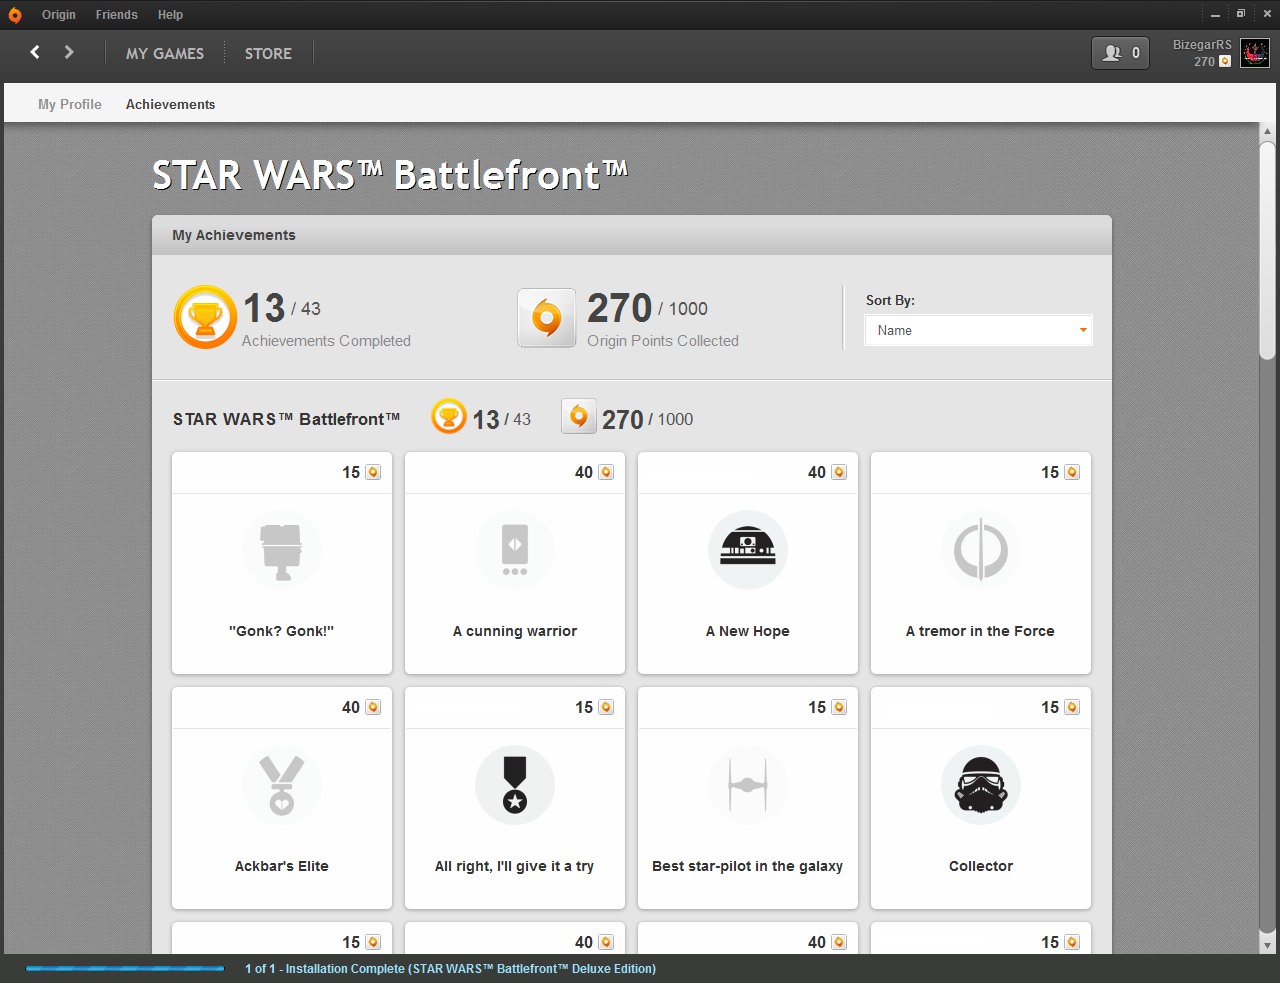
Task: Go back with the left arrow
Action: pyautogui.click(x=35, y=52)
